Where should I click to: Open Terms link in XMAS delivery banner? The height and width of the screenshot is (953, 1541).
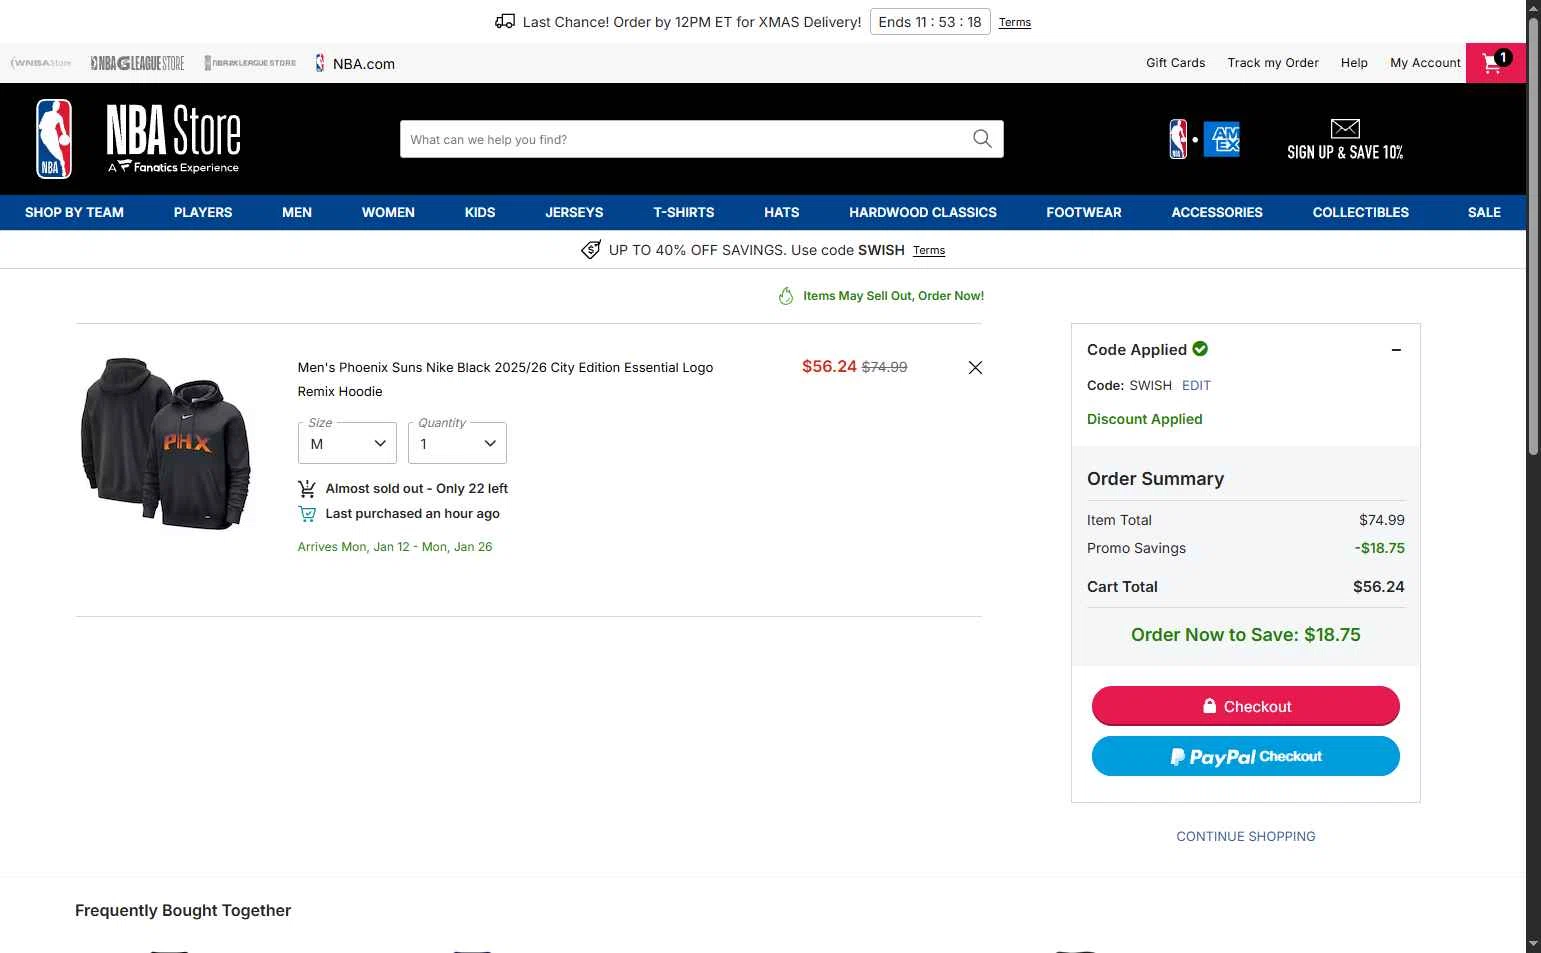(x=1015, y=22)
